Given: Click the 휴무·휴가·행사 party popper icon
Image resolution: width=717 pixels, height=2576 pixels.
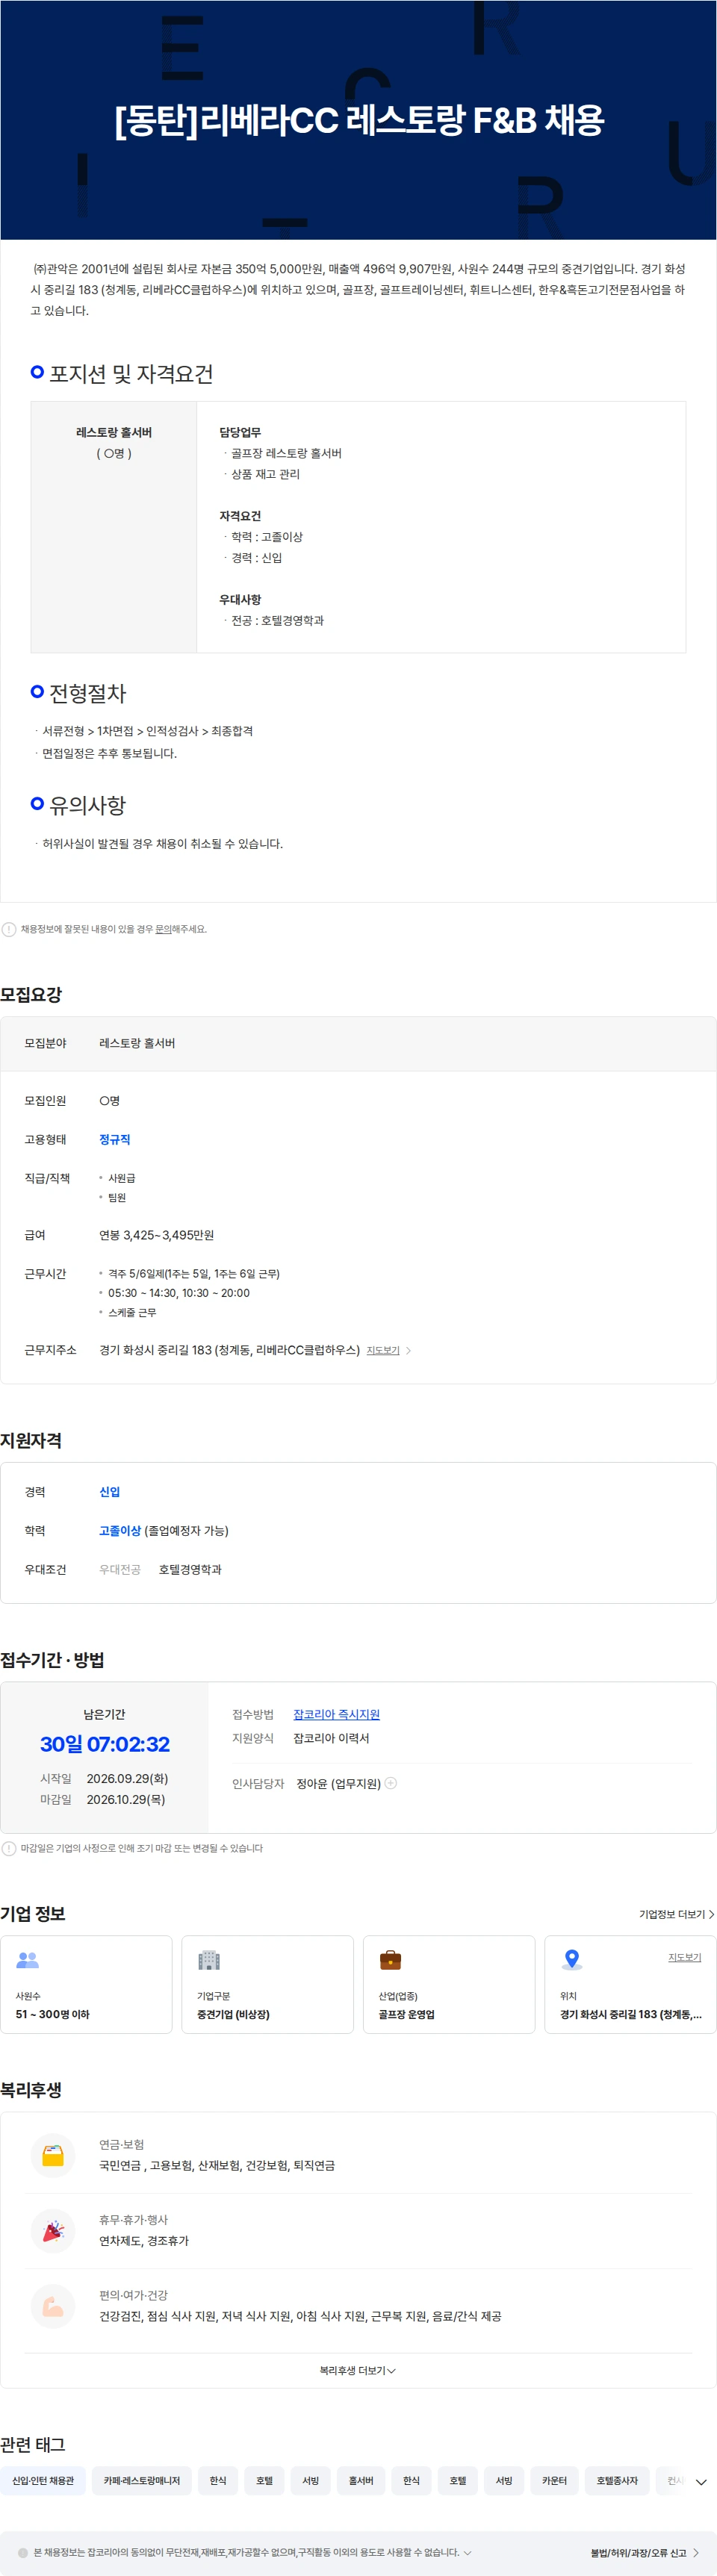Looking at the screenshot, I should (53, 2231).
